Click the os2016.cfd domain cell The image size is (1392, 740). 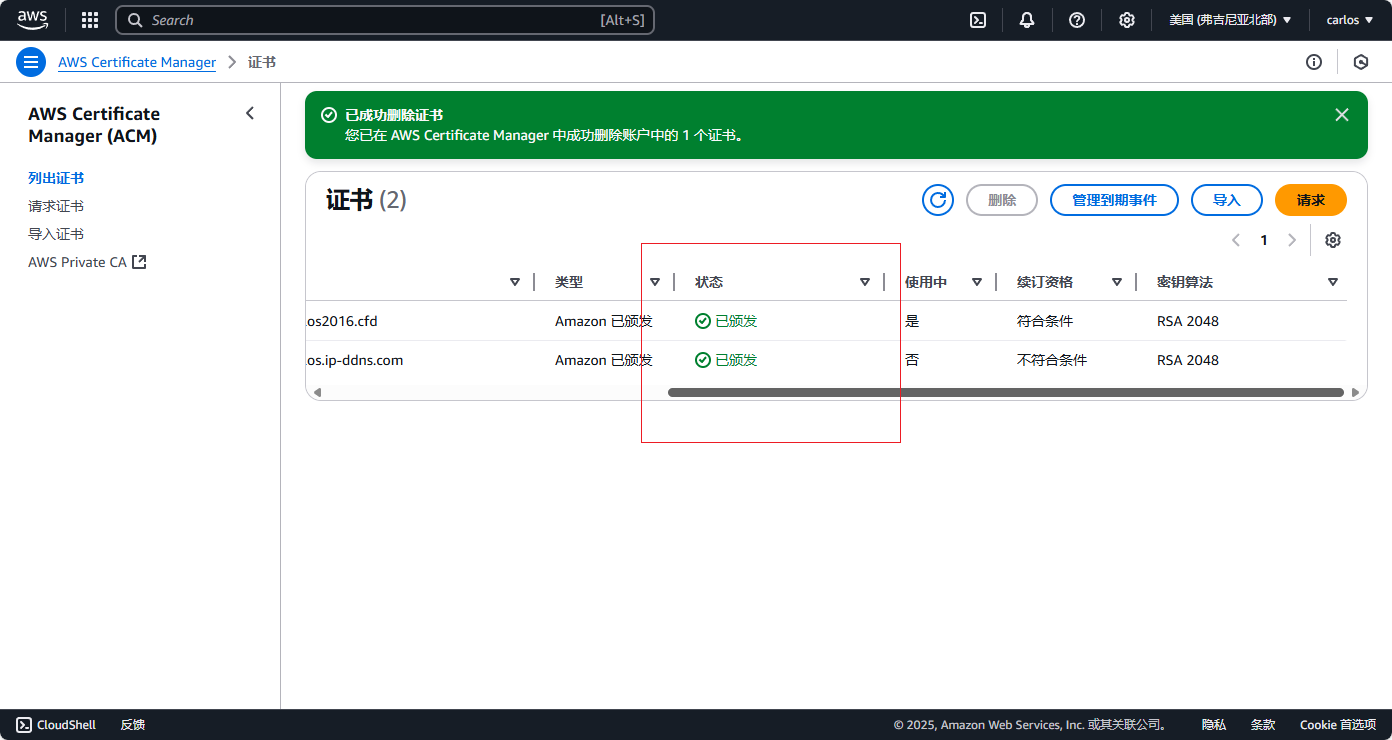[x=342, y=321]
